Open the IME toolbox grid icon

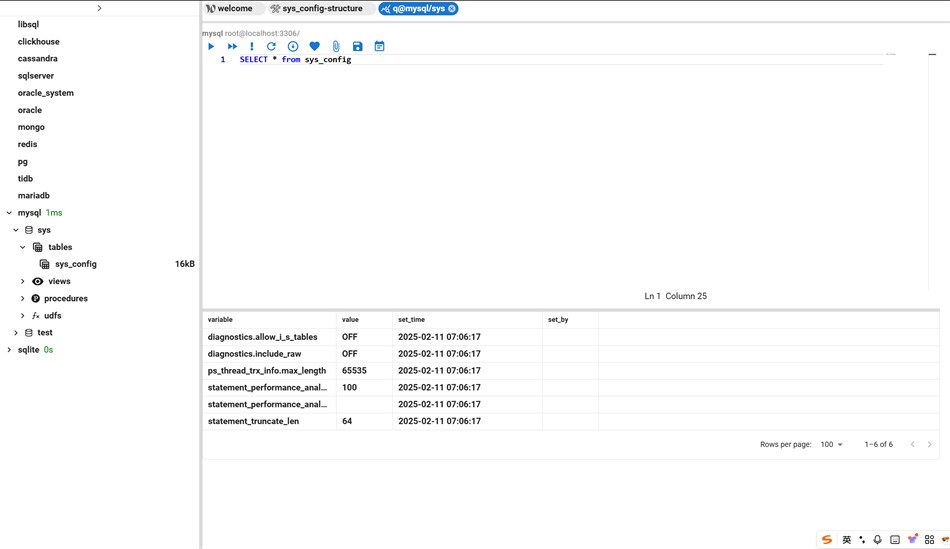click(929, 539)
